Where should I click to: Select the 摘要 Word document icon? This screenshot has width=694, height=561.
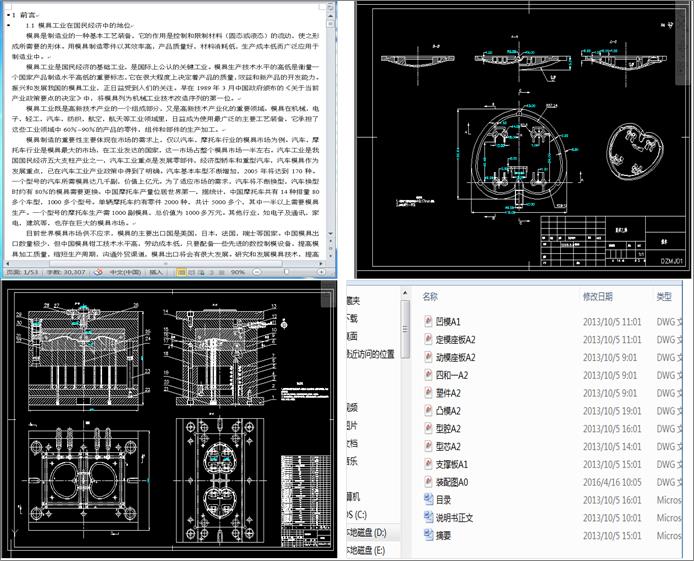[428, 535]
